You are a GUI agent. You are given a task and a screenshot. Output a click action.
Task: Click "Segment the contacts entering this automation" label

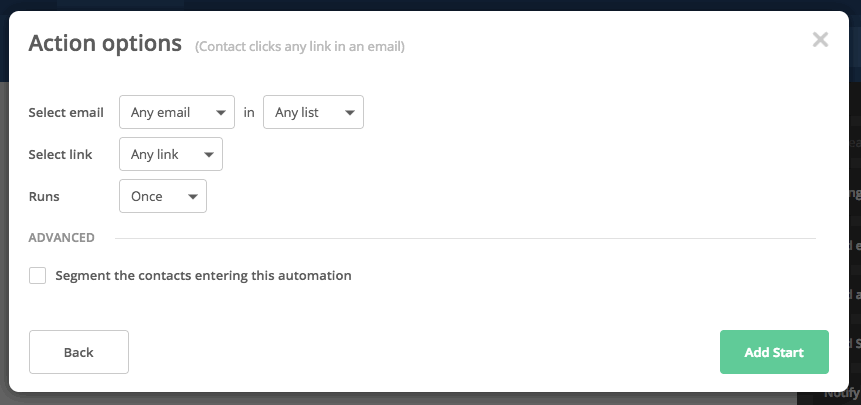point(203,275)
